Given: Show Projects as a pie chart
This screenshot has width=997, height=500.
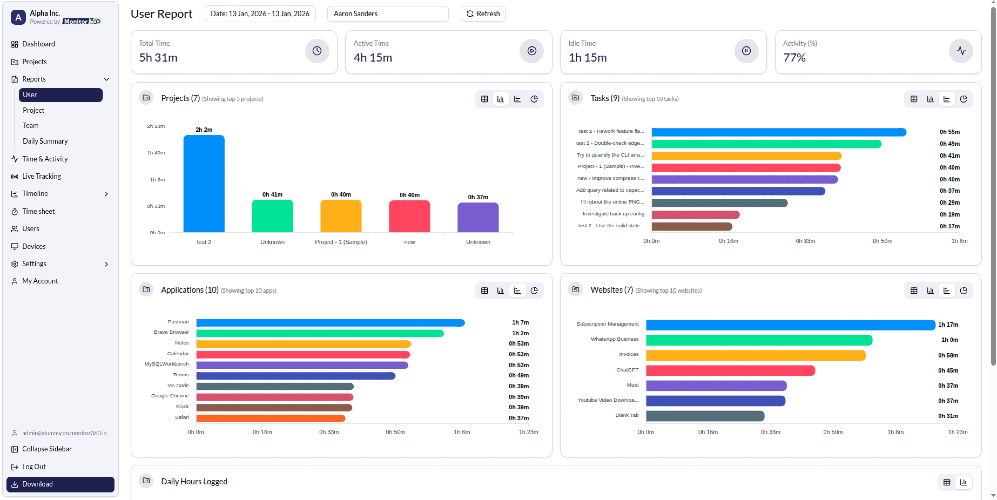Looking at the screenshot, I should pyautogui.click(x=534, y=99).
